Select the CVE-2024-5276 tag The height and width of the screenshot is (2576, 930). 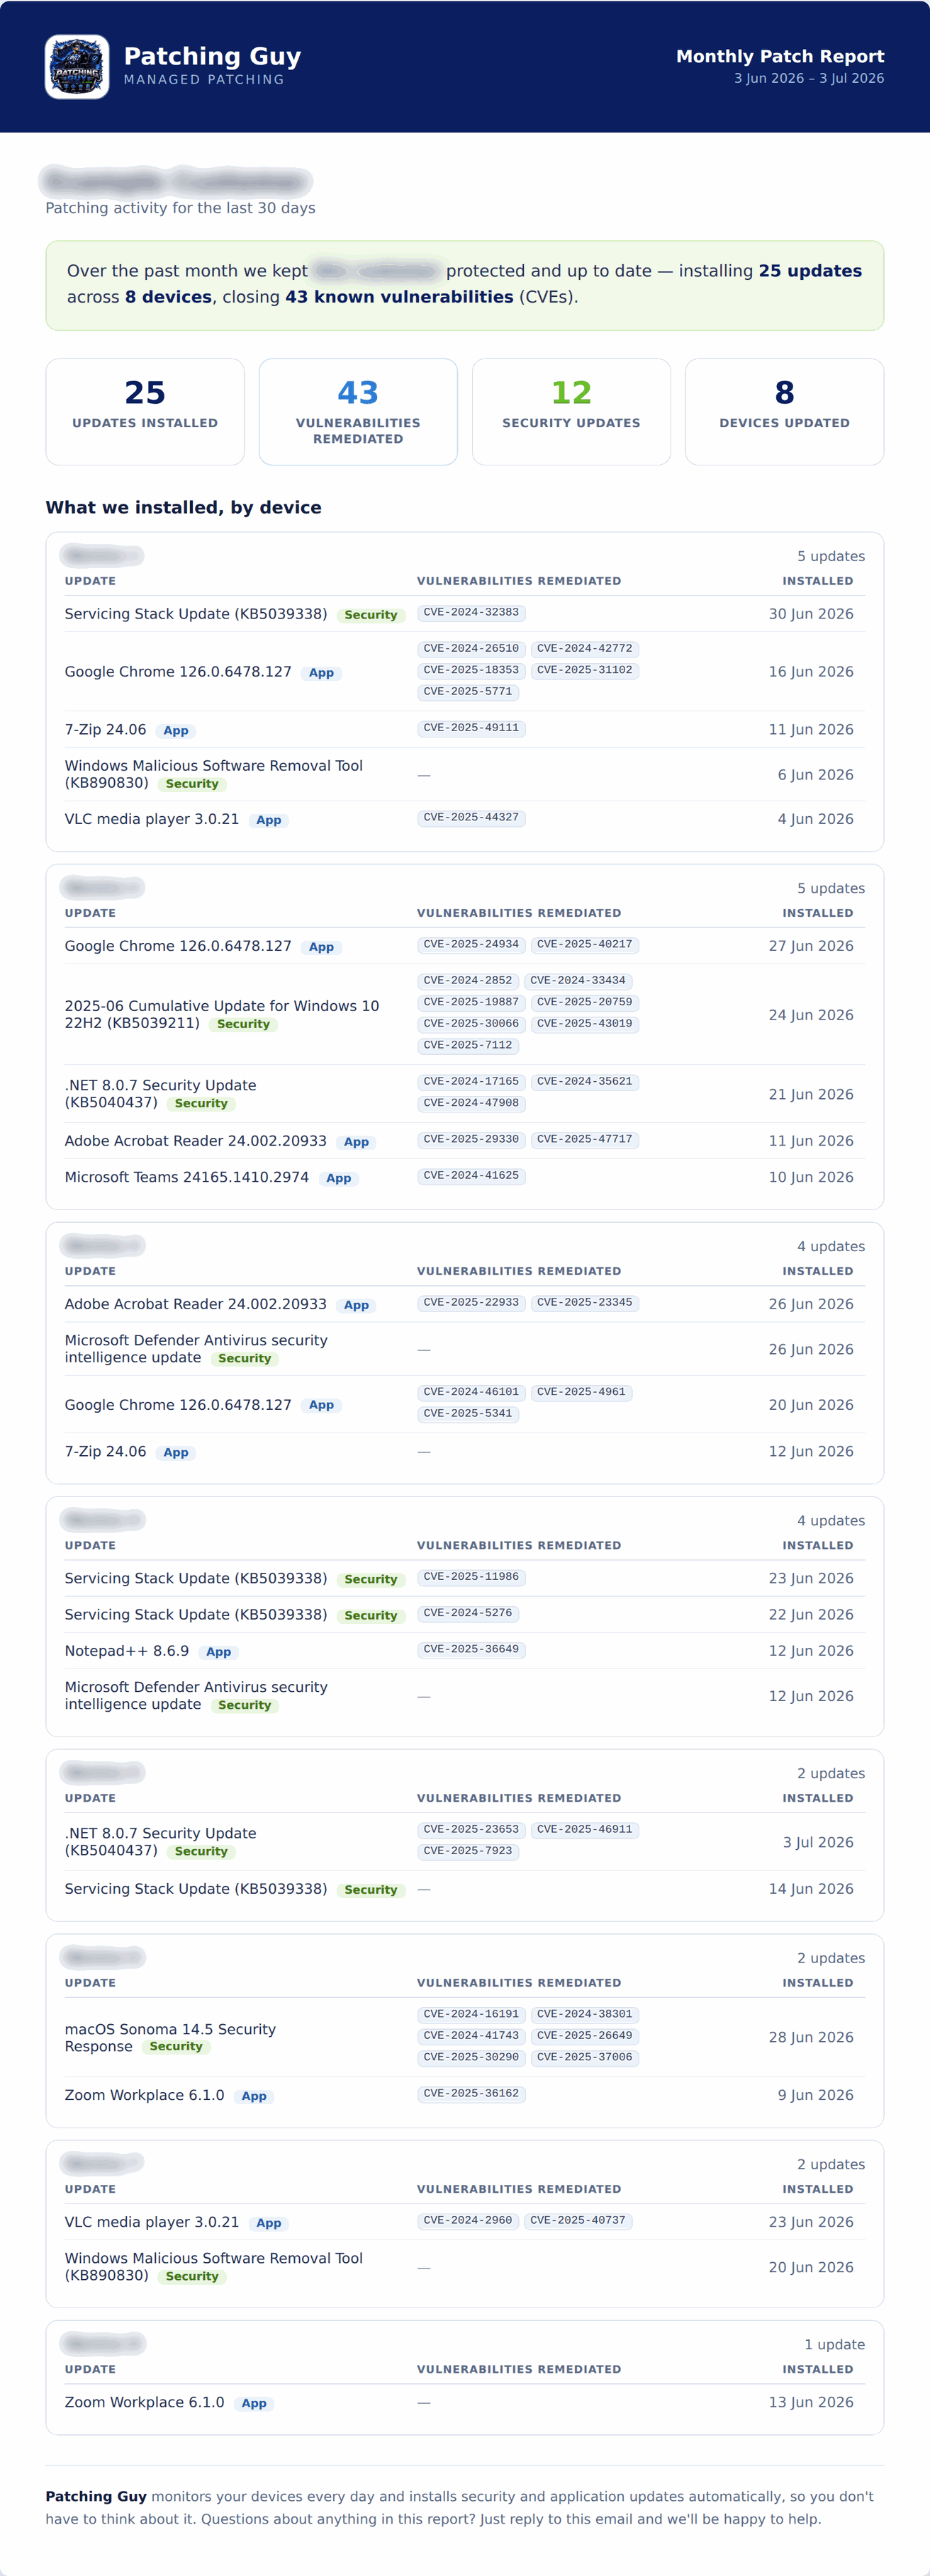tap(467, 1613)
